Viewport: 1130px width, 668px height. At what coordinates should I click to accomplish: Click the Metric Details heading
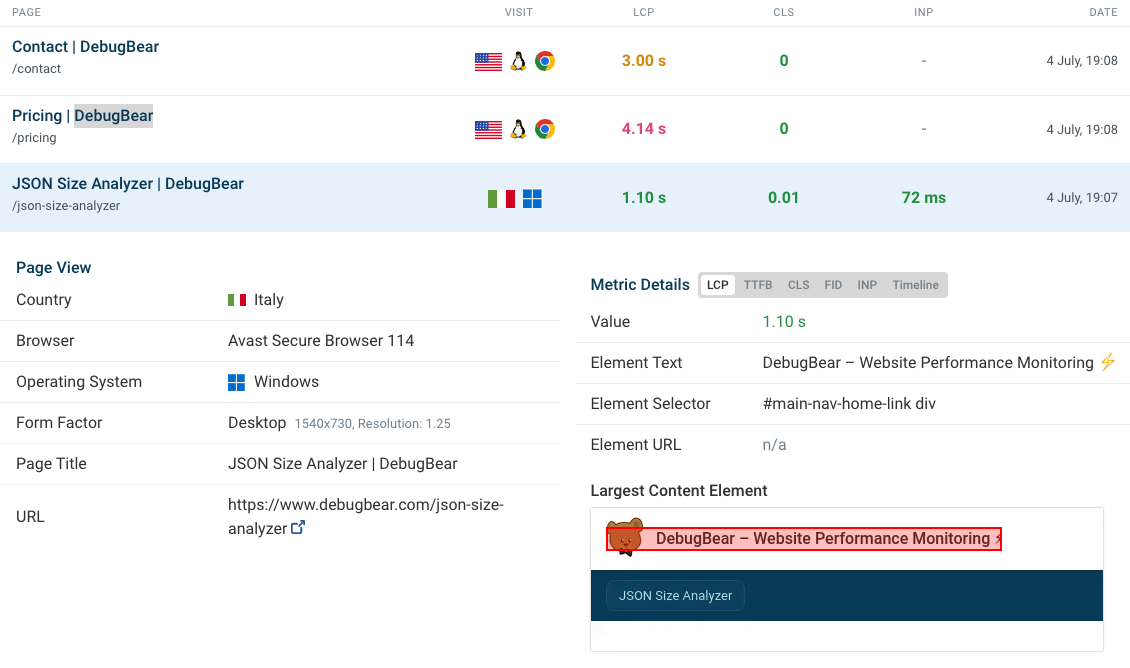pyautogui.click(x=640, y=285)
